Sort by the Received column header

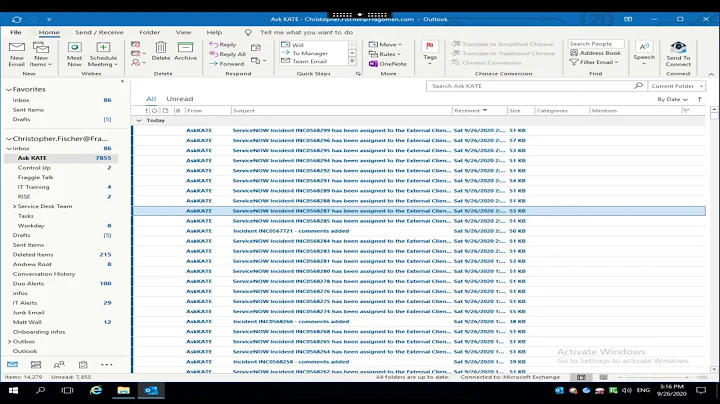coord(479,111)
